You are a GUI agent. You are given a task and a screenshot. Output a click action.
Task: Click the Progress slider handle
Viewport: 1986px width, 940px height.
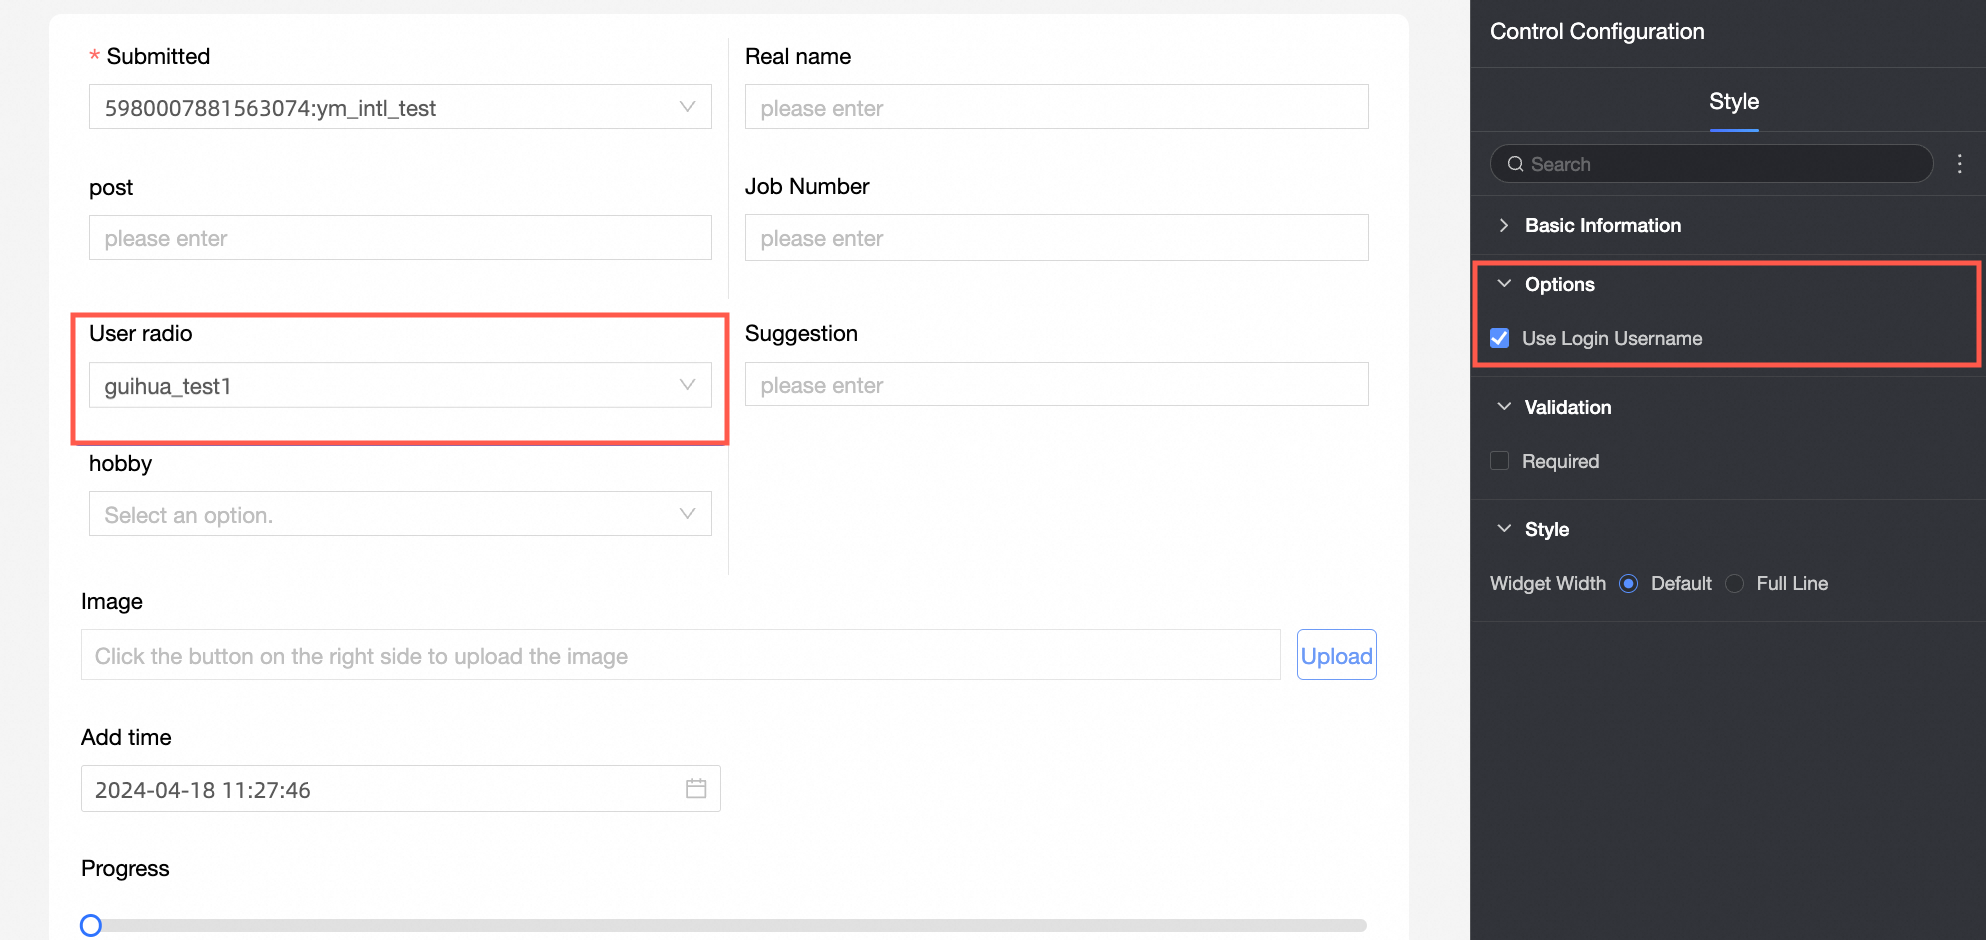click(x=91, y=925)
